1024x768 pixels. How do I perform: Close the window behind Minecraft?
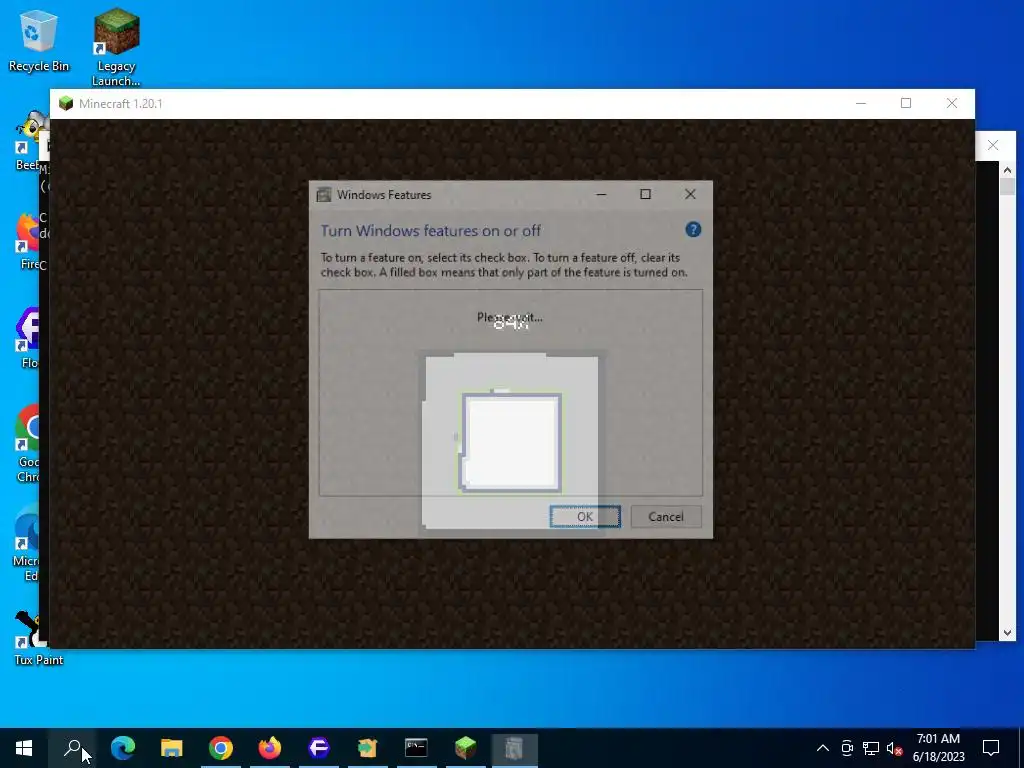(x=993, y=145)
